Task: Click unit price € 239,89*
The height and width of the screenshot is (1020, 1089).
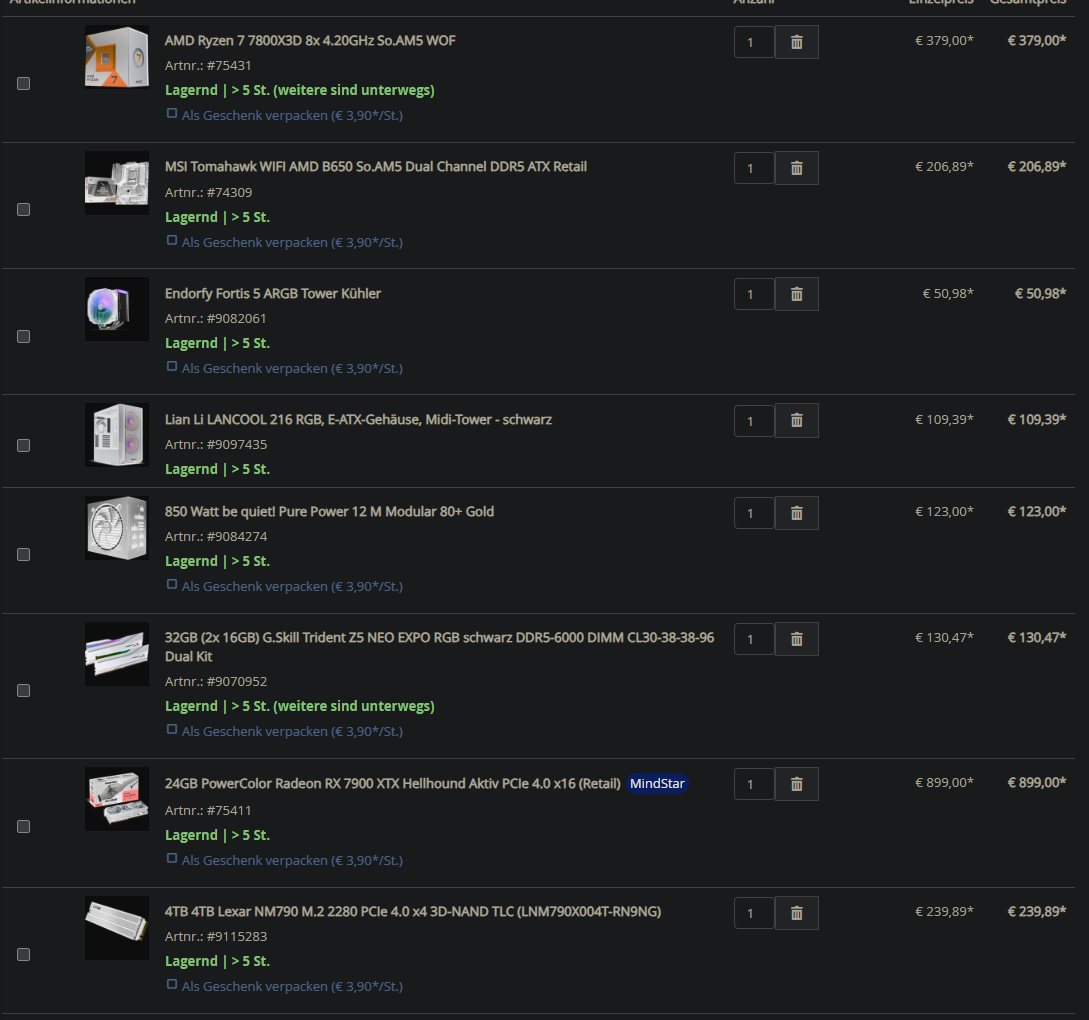Action: [944, 912]
